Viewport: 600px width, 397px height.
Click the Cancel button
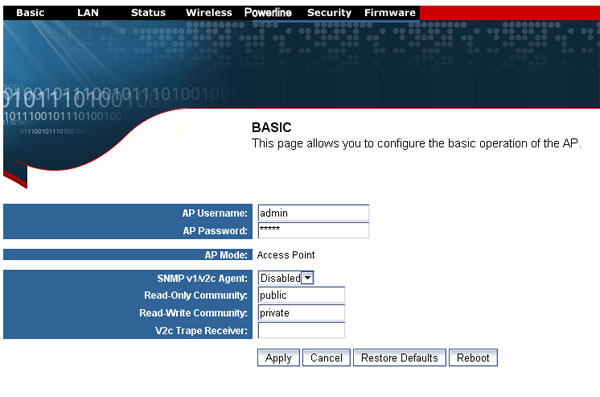pyautogui.click(x=326, y=358)
